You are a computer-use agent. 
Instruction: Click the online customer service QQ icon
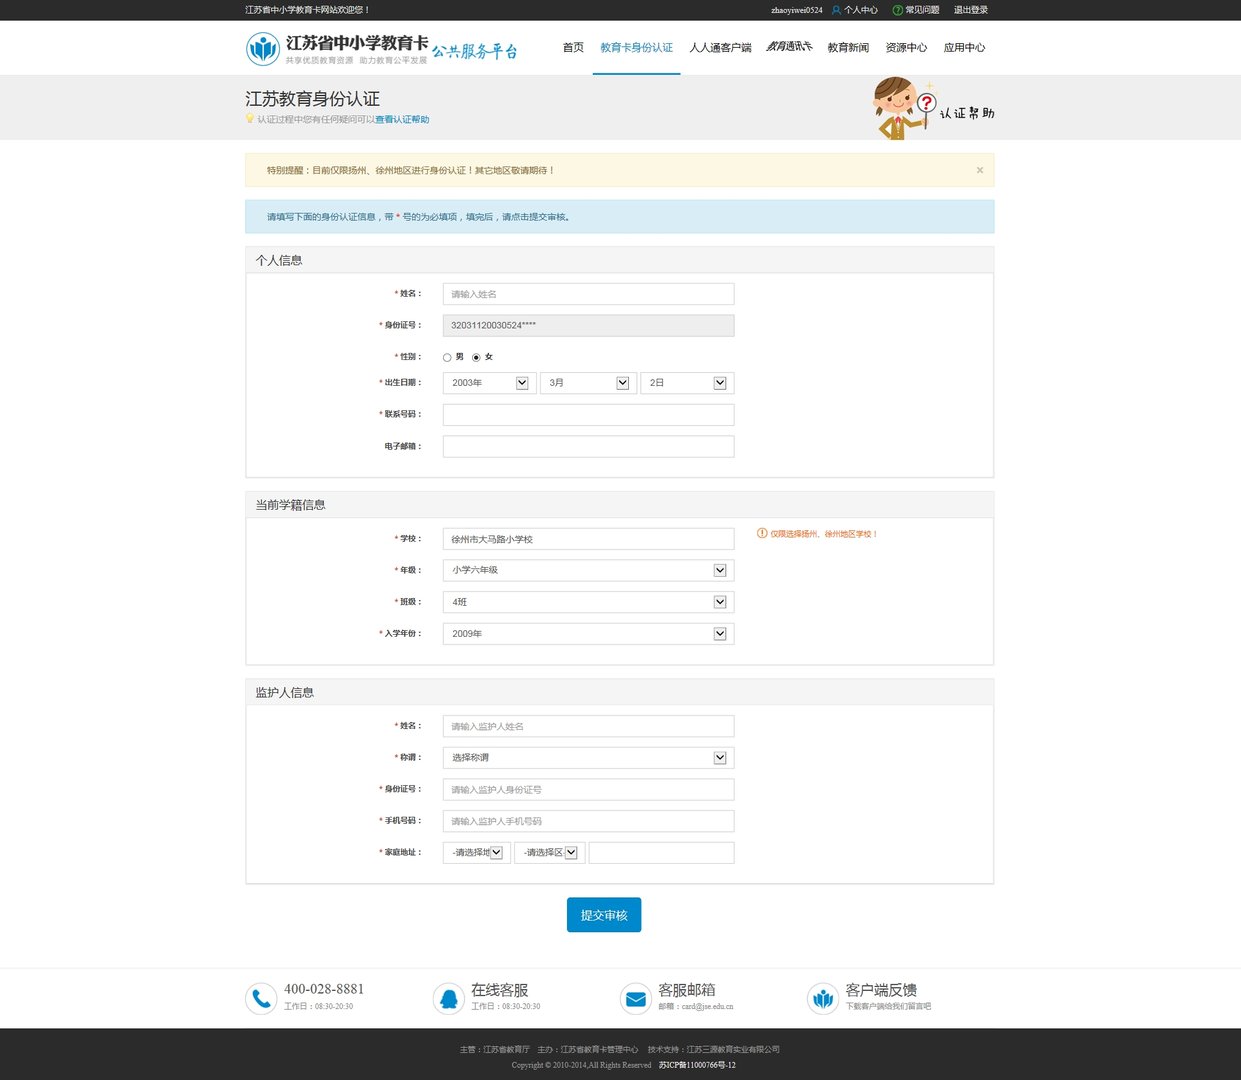tap(448, 998)
